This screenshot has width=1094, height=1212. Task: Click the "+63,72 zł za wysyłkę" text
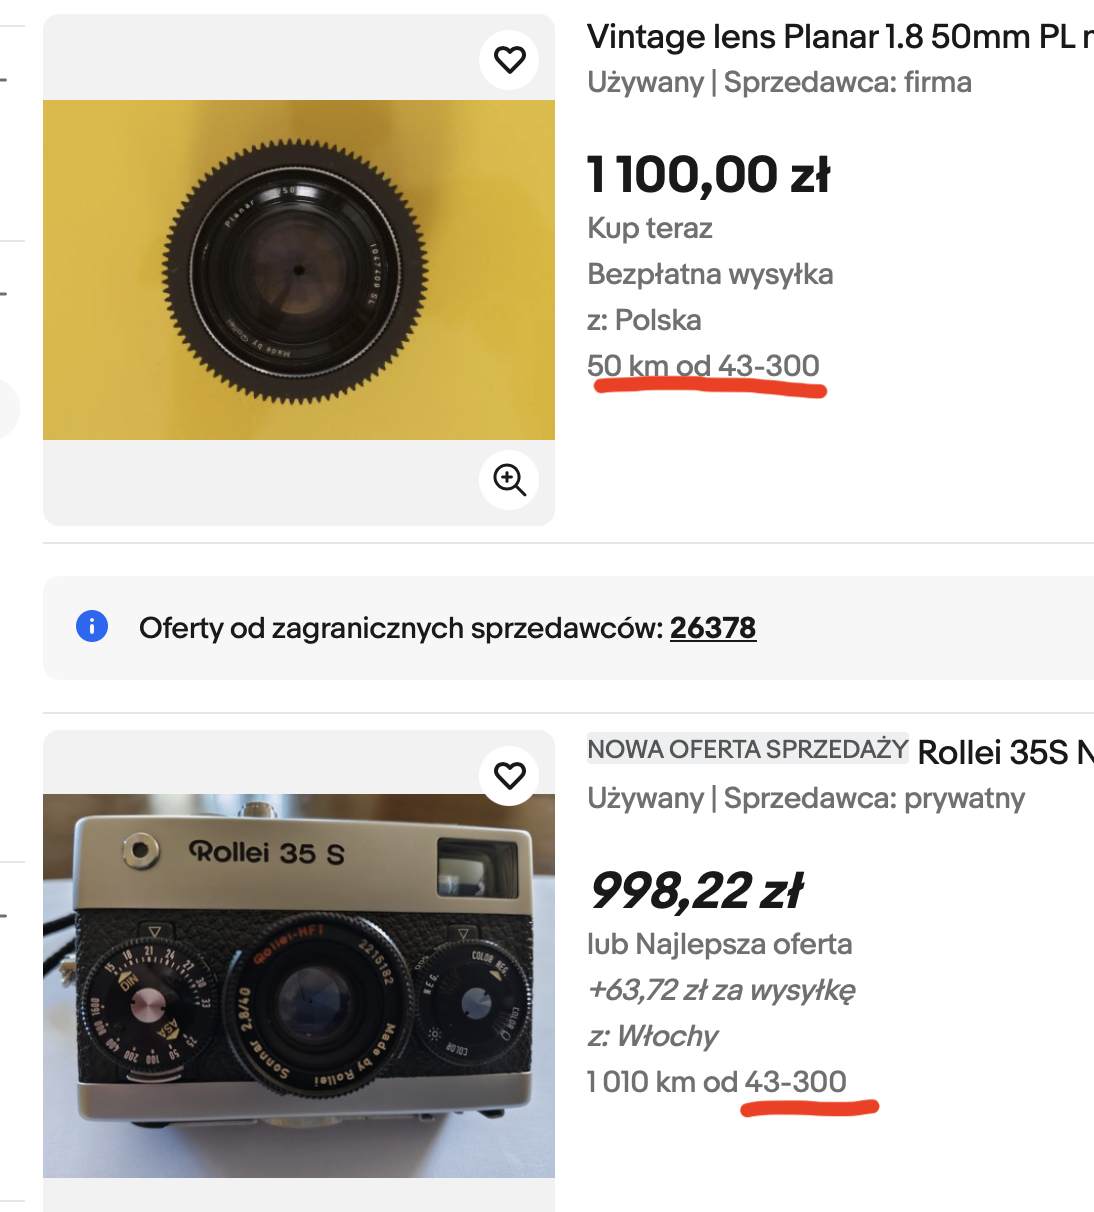click(721, 990)
